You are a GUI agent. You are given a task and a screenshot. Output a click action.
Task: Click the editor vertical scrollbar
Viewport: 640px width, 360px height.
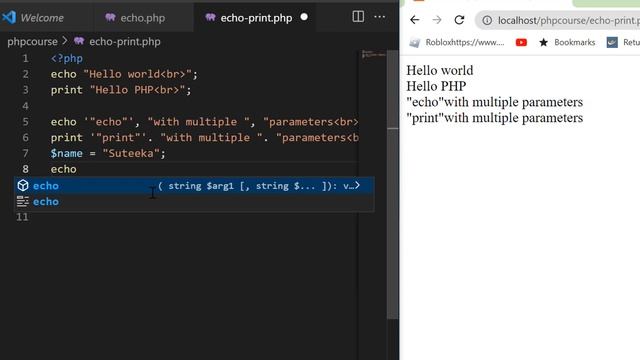point(393,184)
